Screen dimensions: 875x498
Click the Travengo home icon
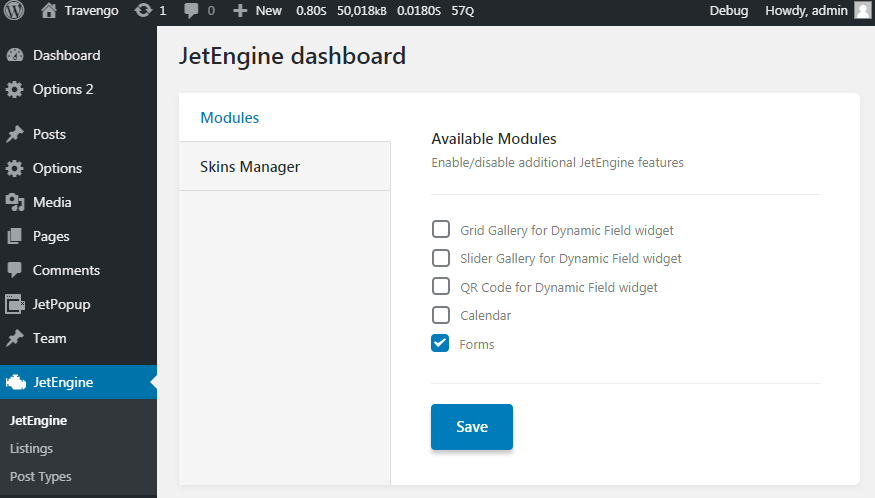point(49,11)
